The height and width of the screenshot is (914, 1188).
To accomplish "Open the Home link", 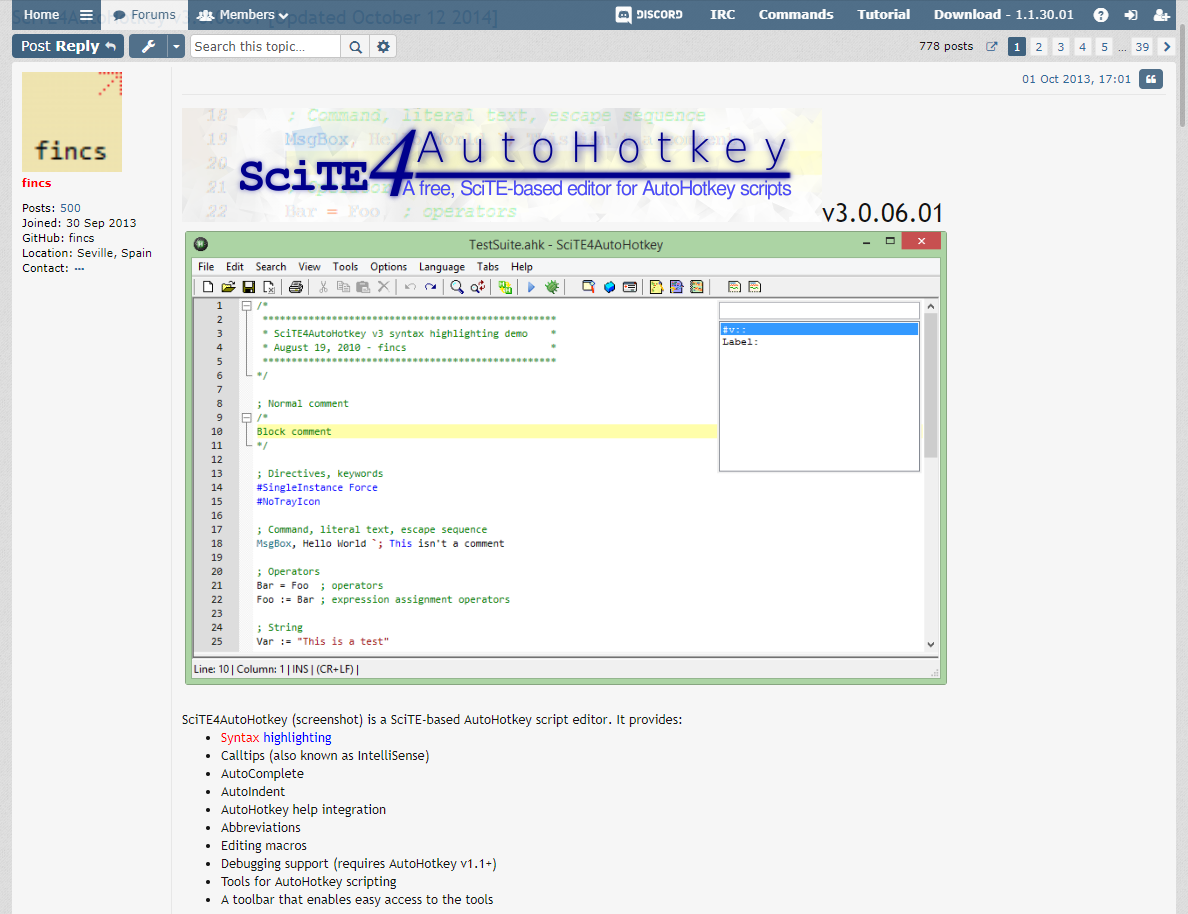I will (42, 14).
